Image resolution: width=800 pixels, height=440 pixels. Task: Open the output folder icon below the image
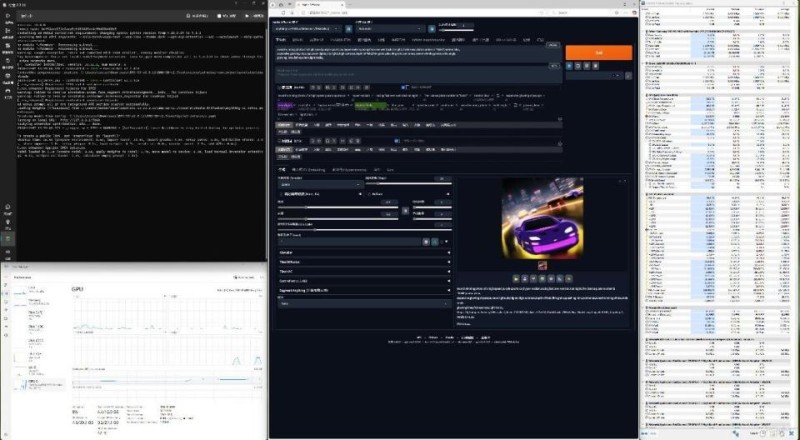[x=516, y=279]
